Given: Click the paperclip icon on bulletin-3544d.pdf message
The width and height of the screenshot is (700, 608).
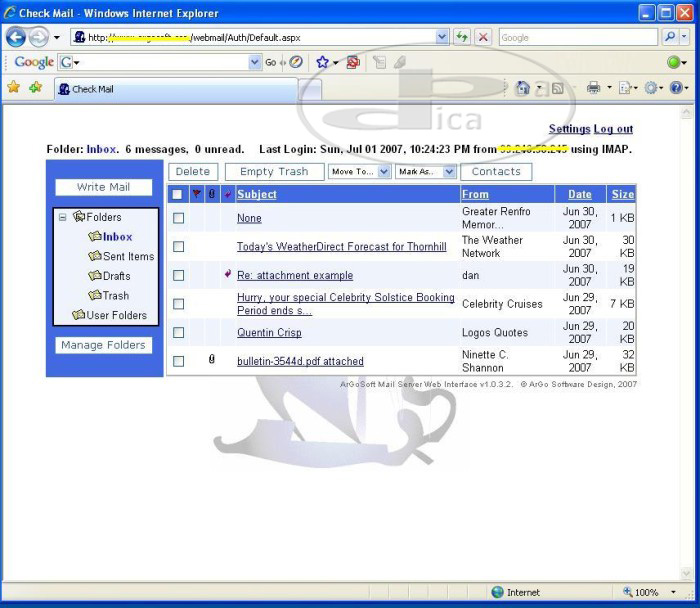Looking at the screenshot, I should 211,360.
